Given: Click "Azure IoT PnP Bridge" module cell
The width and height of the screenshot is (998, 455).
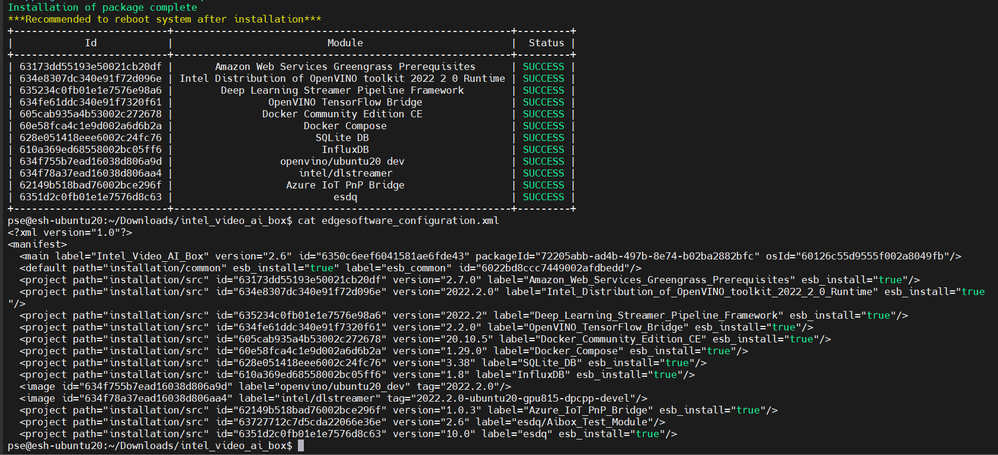Looking at the screenshot, I should 345,185.
